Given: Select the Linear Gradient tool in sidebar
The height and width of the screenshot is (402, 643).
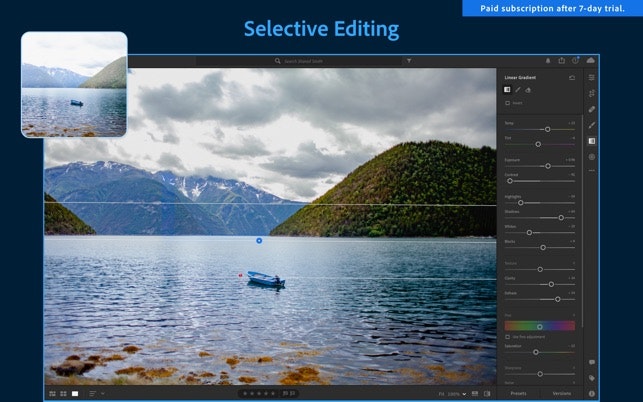Looking at the screenshot, I should tap(591, 141).
